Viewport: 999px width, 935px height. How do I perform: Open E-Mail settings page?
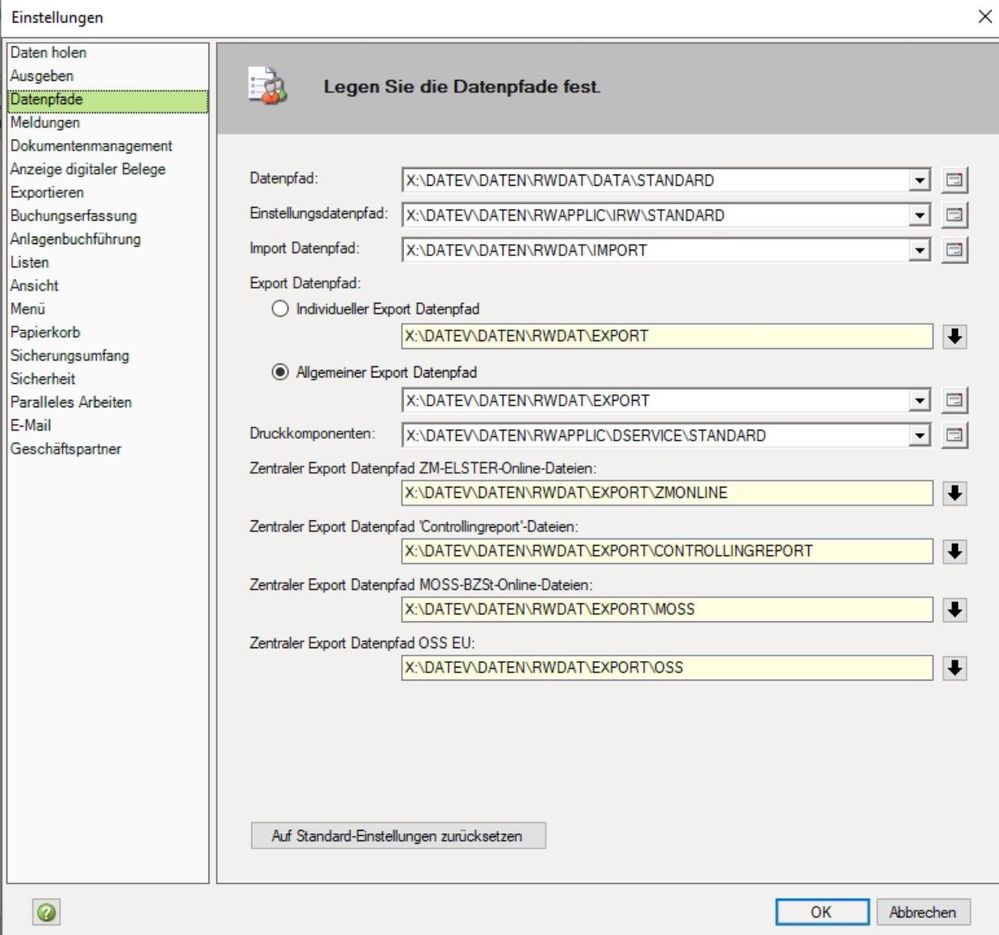coord(108,425)
